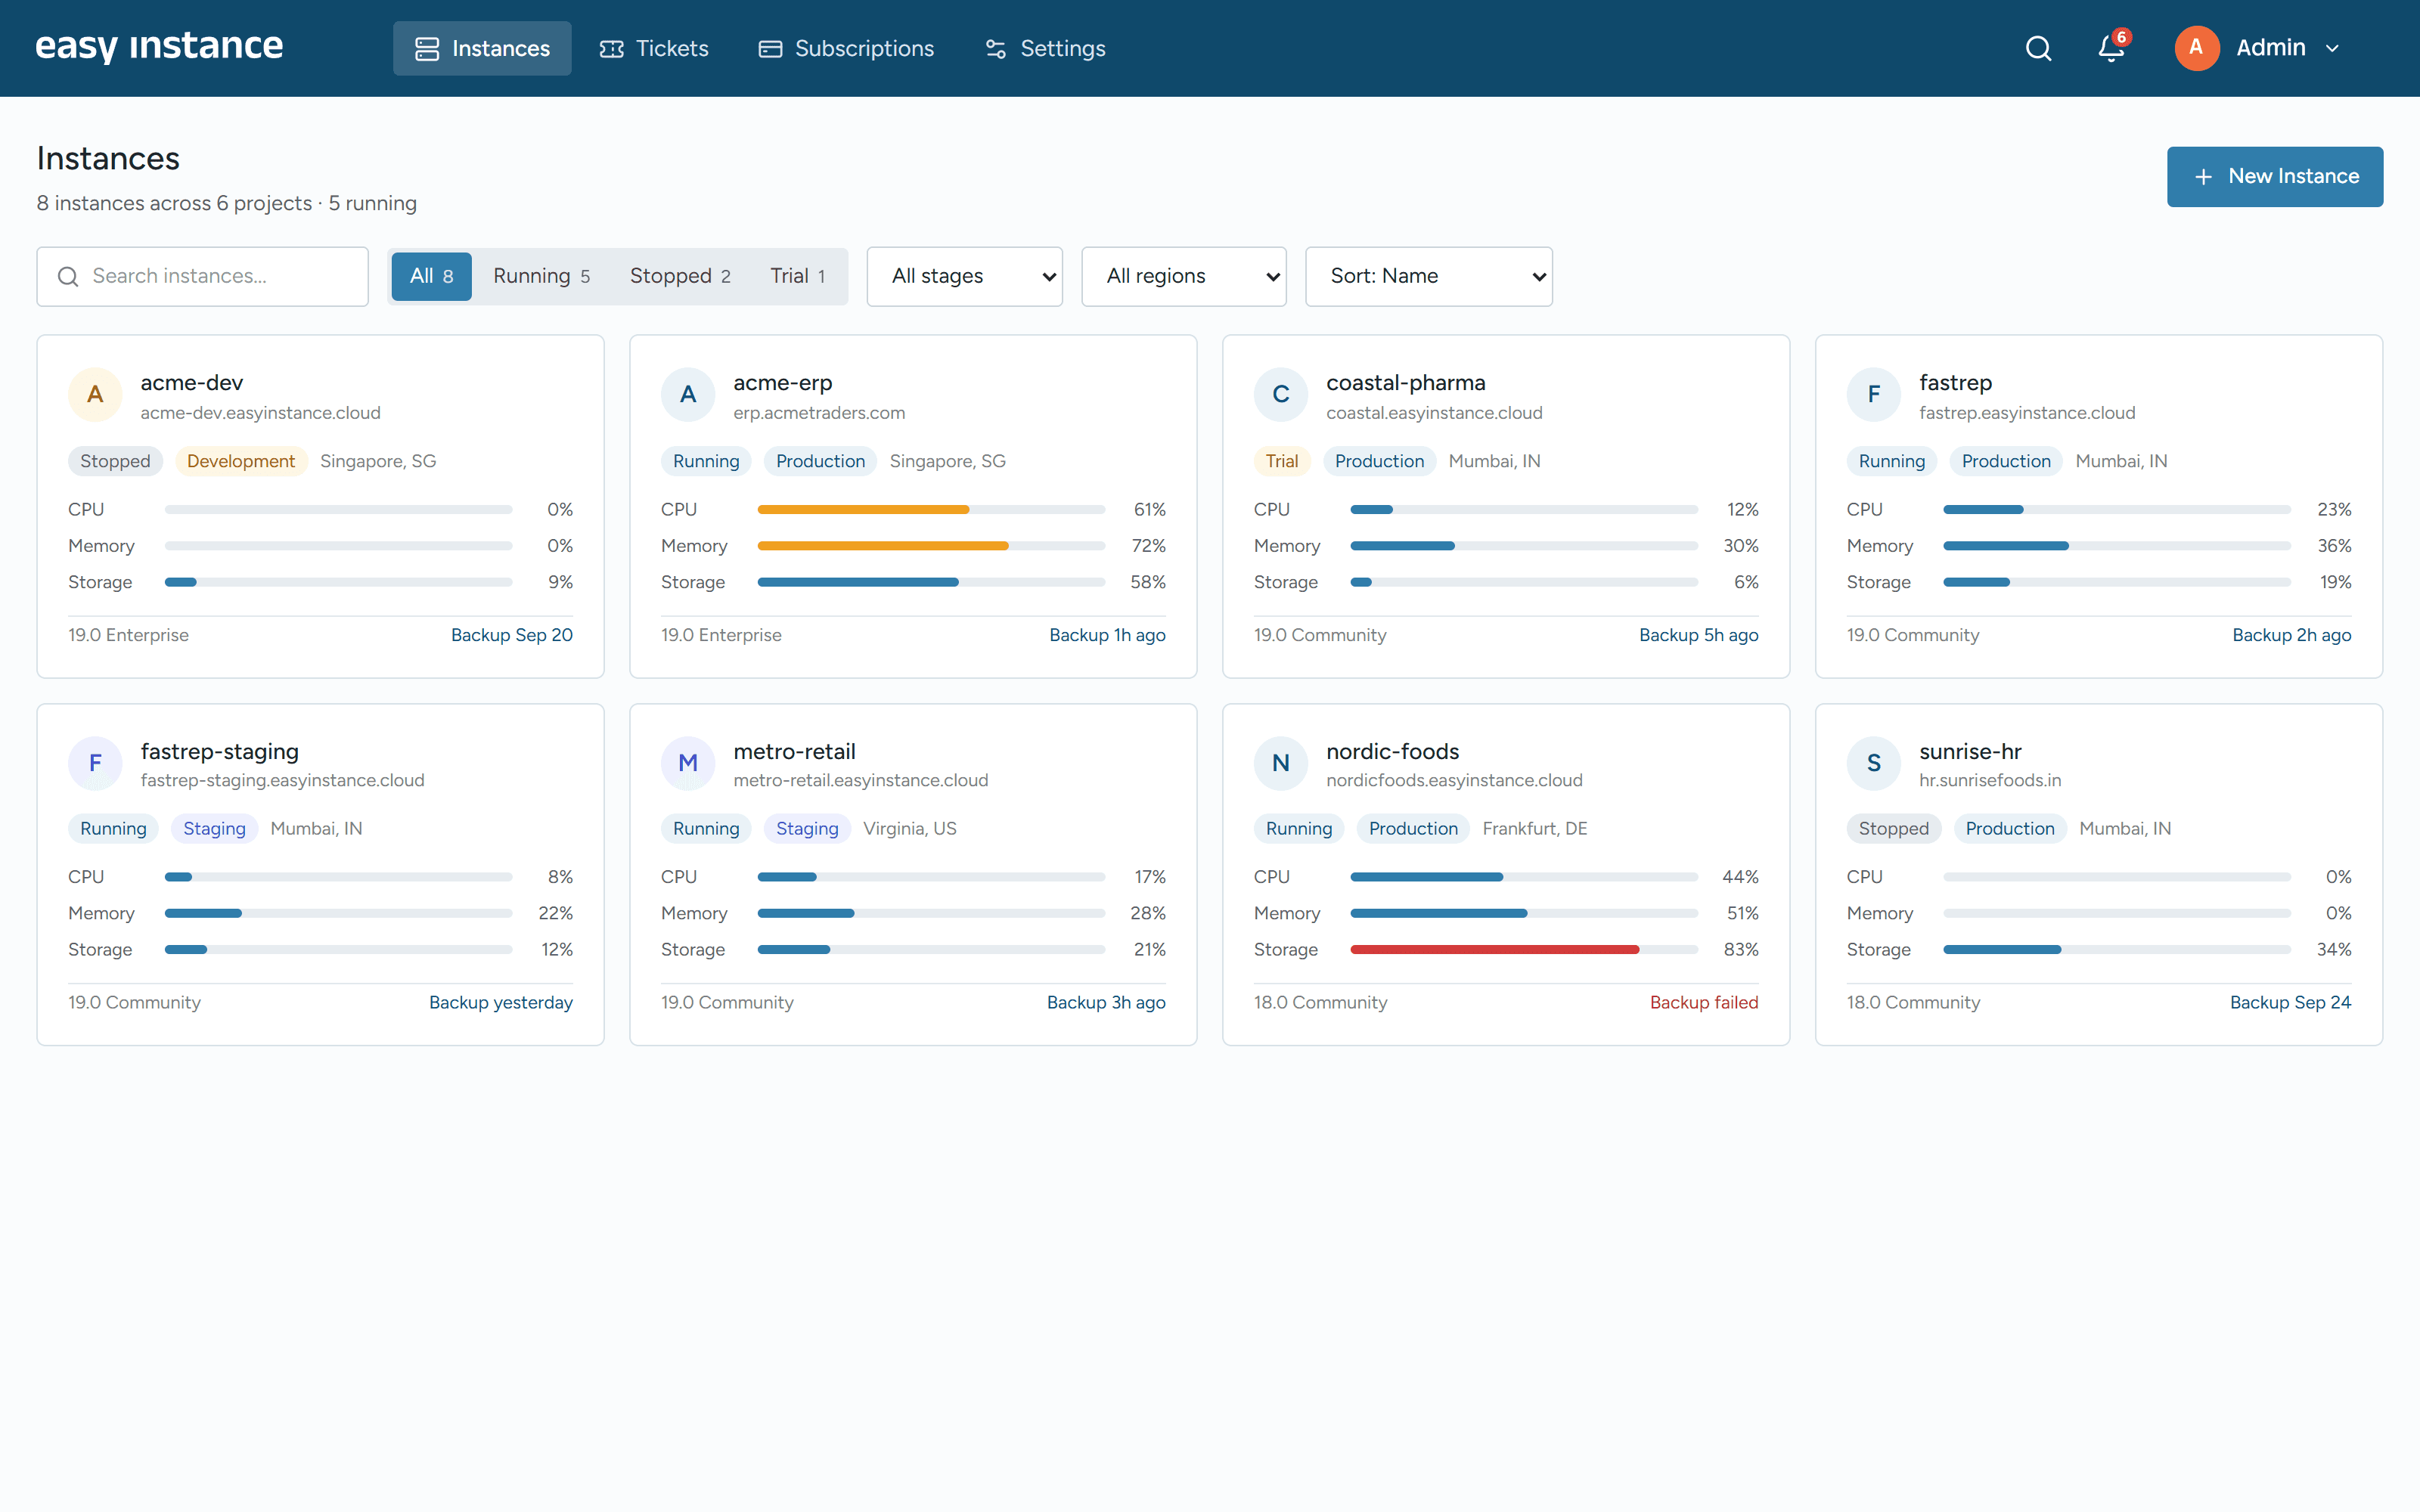The image size is (2420, 1512).
Task: Click 'hr.sunrisefoods.in' domain text
Action: pos(1989,780)
